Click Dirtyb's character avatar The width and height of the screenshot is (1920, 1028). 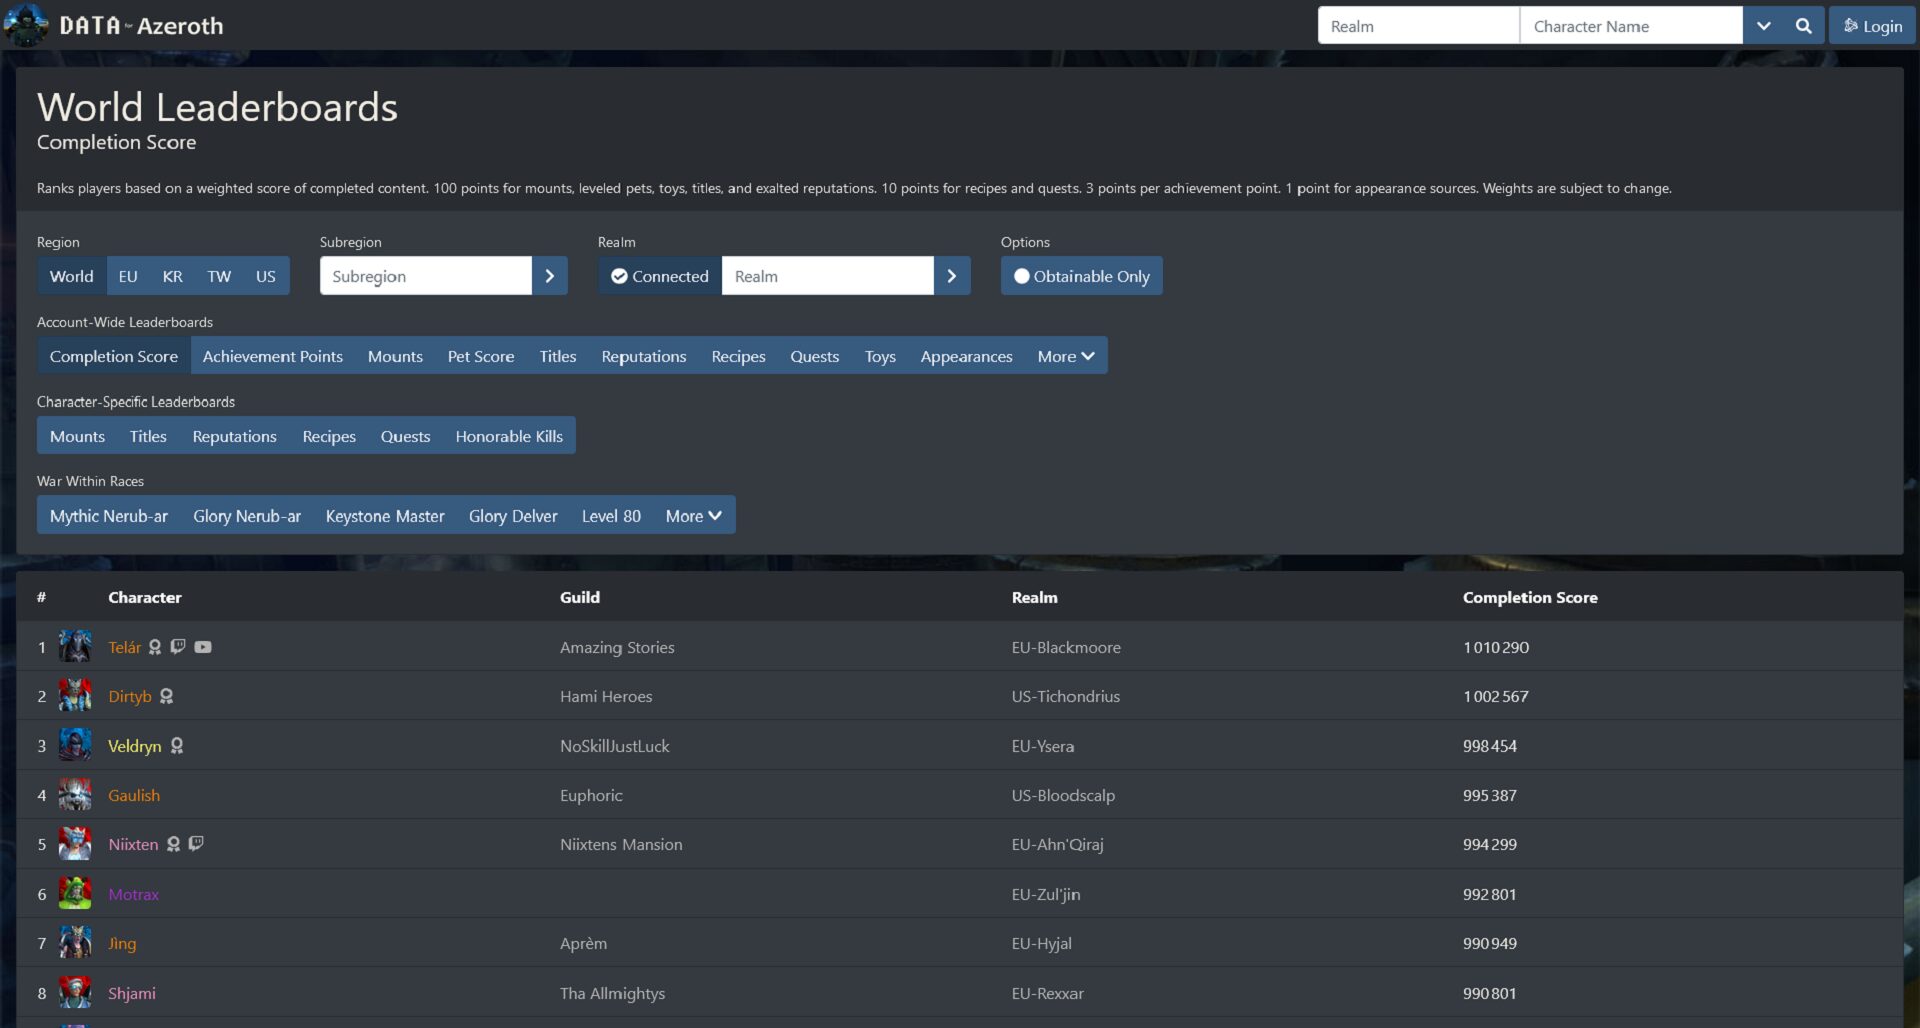click(x=75, y=696)
